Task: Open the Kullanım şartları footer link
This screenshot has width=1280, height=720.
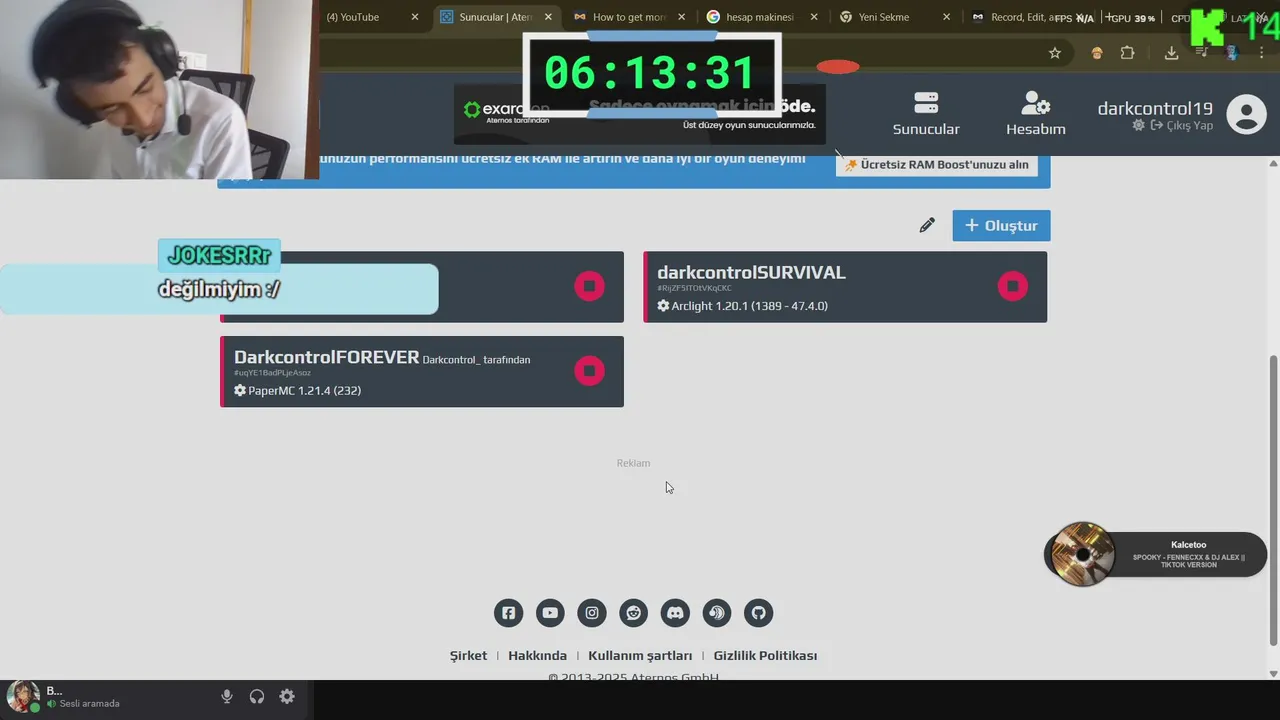Action: [x=640, y=655]
